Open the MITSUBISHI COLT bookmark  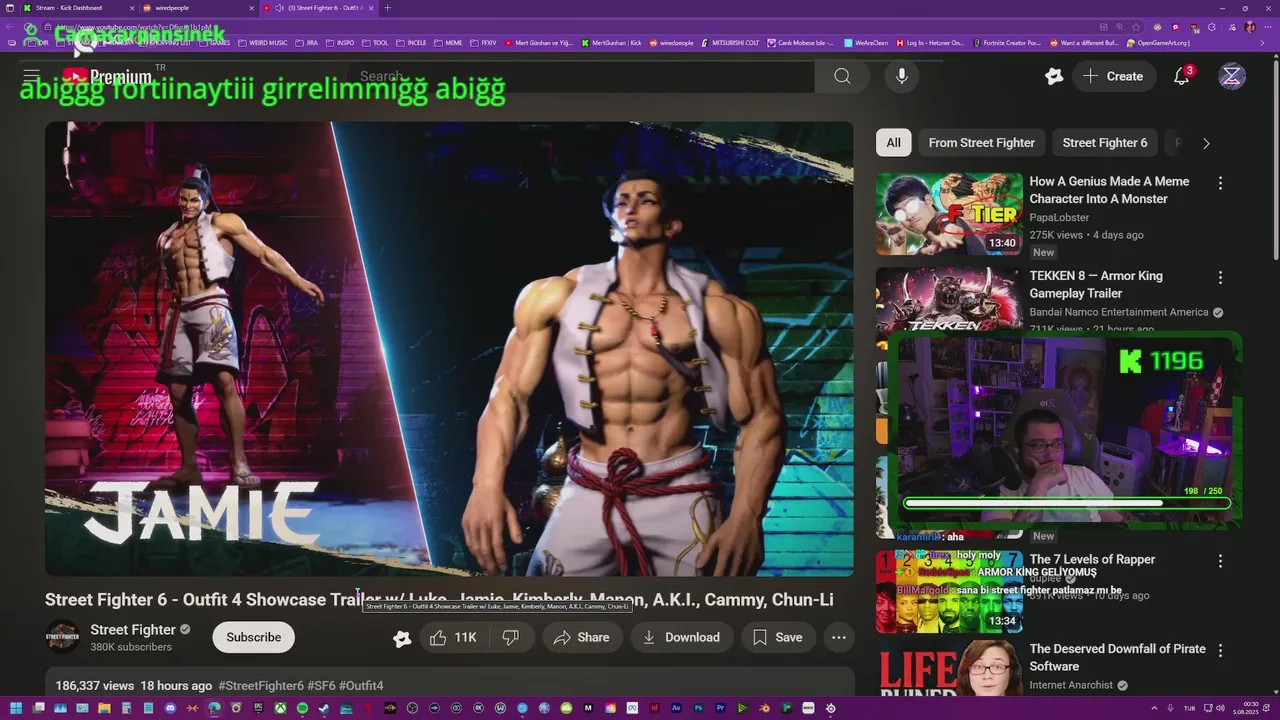point(728,43)
